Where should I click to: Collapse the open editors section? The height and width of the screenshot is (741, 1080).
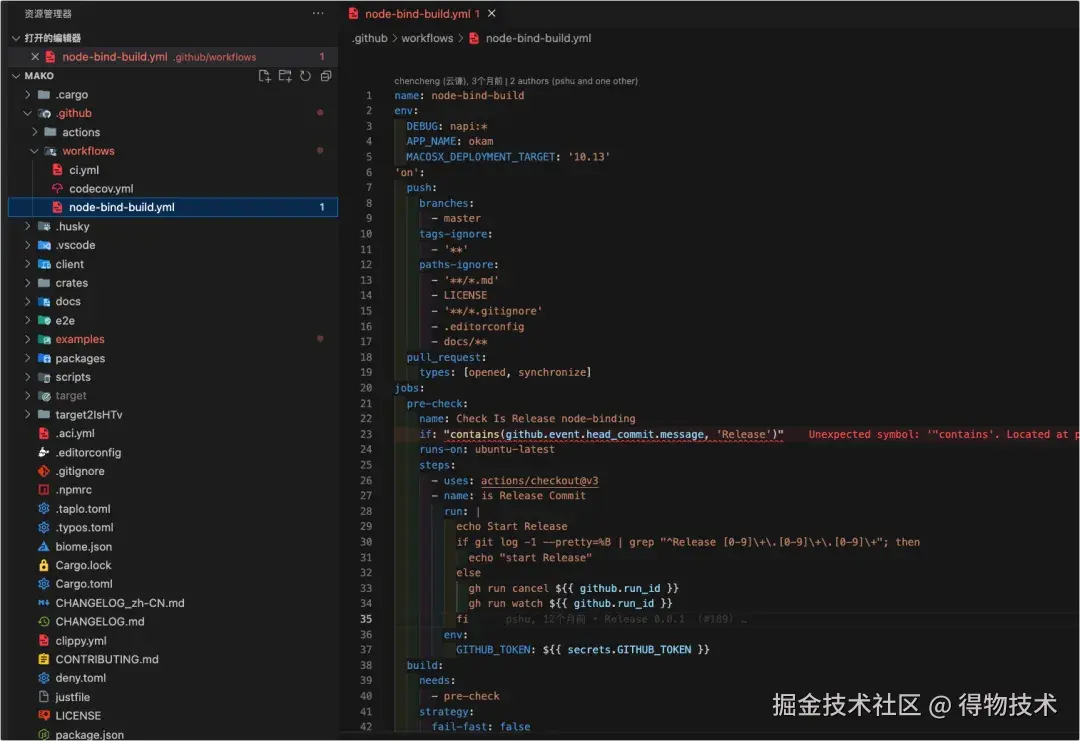point(16,38)
